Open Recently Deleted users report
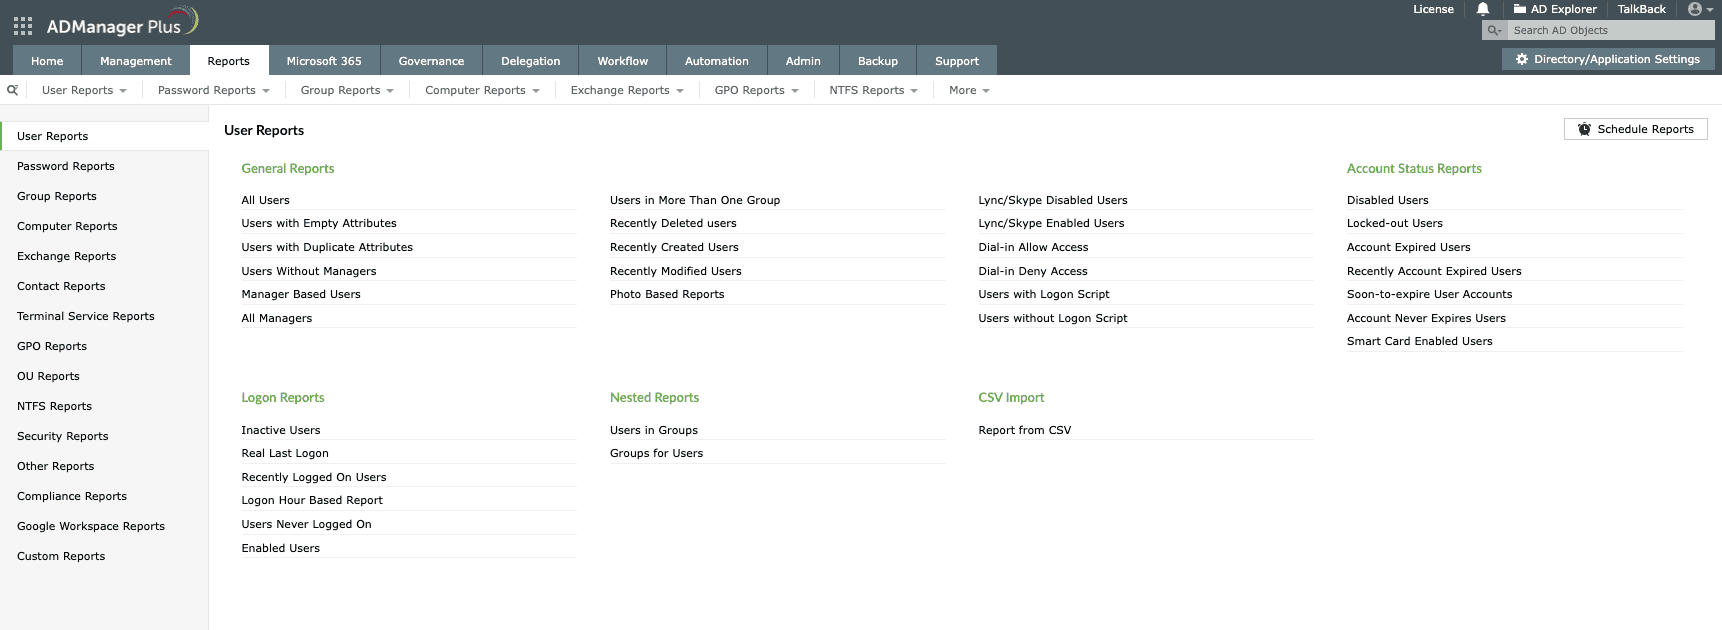 (x=673, y=223)
